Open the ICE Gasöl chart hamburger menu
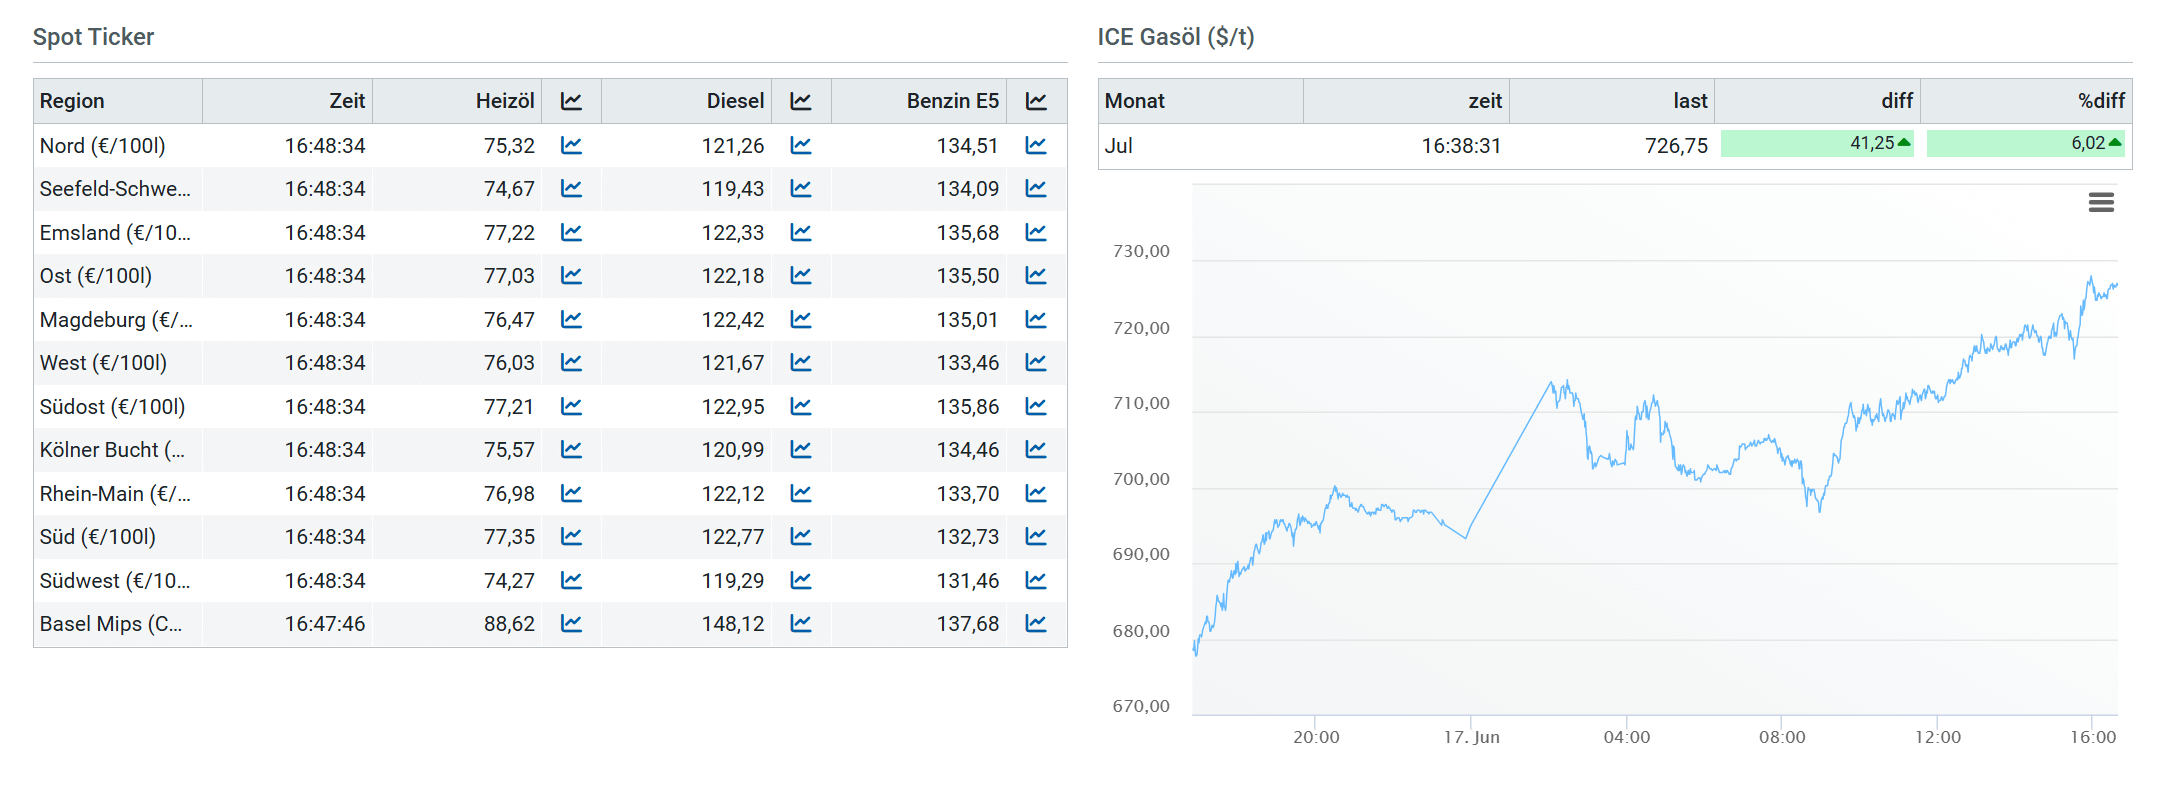 [x=2101, y=203]
